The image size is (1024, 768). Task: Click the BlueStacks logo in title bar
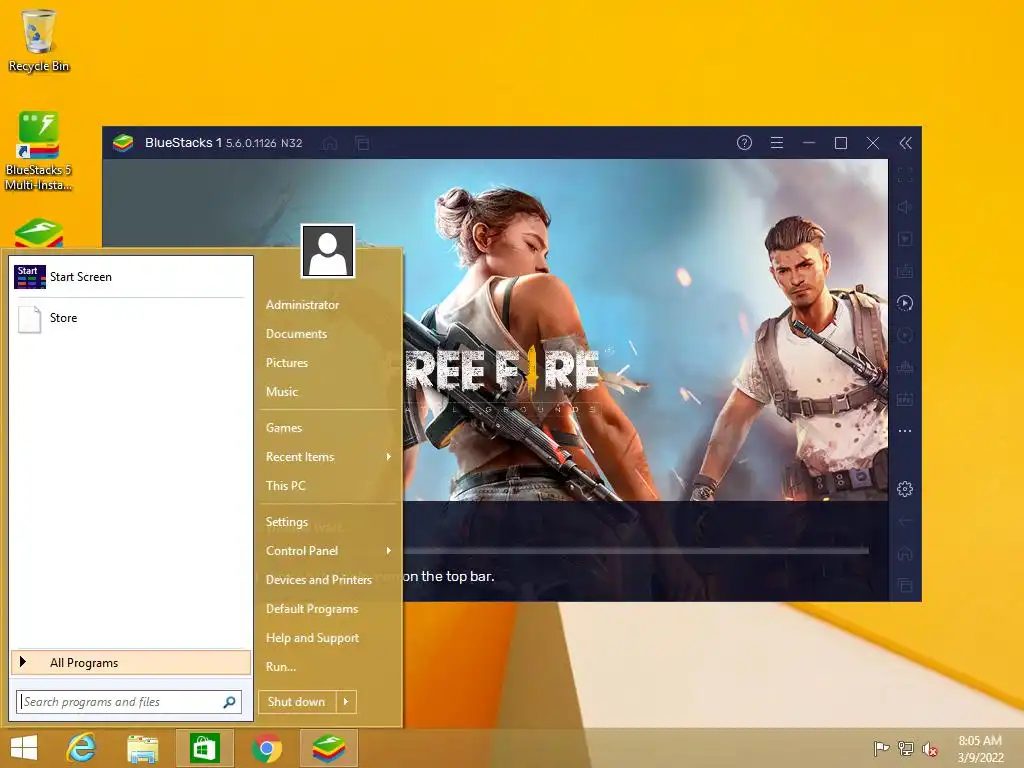123,142
